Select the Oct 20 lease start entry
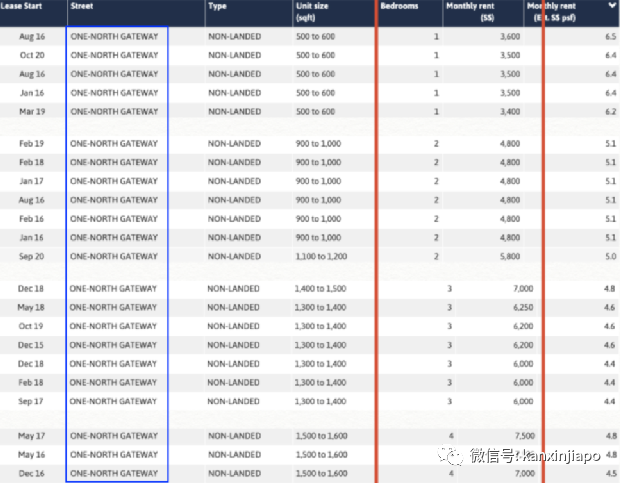Image resolution: width=620 pixels, height=483 pixels. point(32,55)
